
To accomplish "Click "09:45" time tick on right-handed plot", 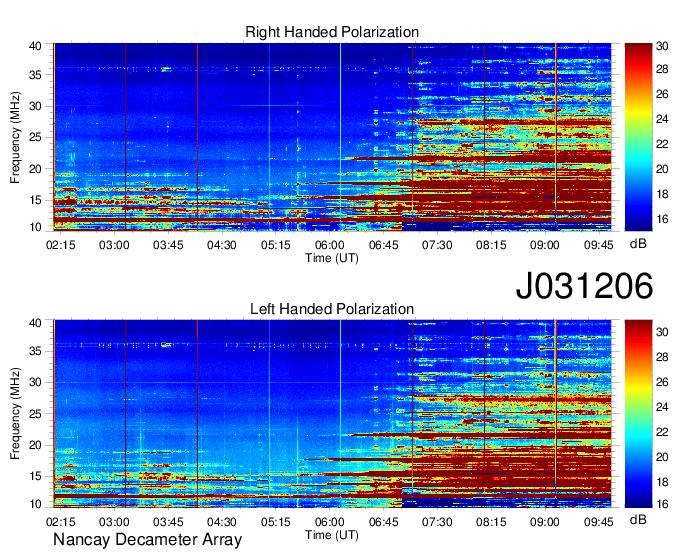I will (598, 245).
